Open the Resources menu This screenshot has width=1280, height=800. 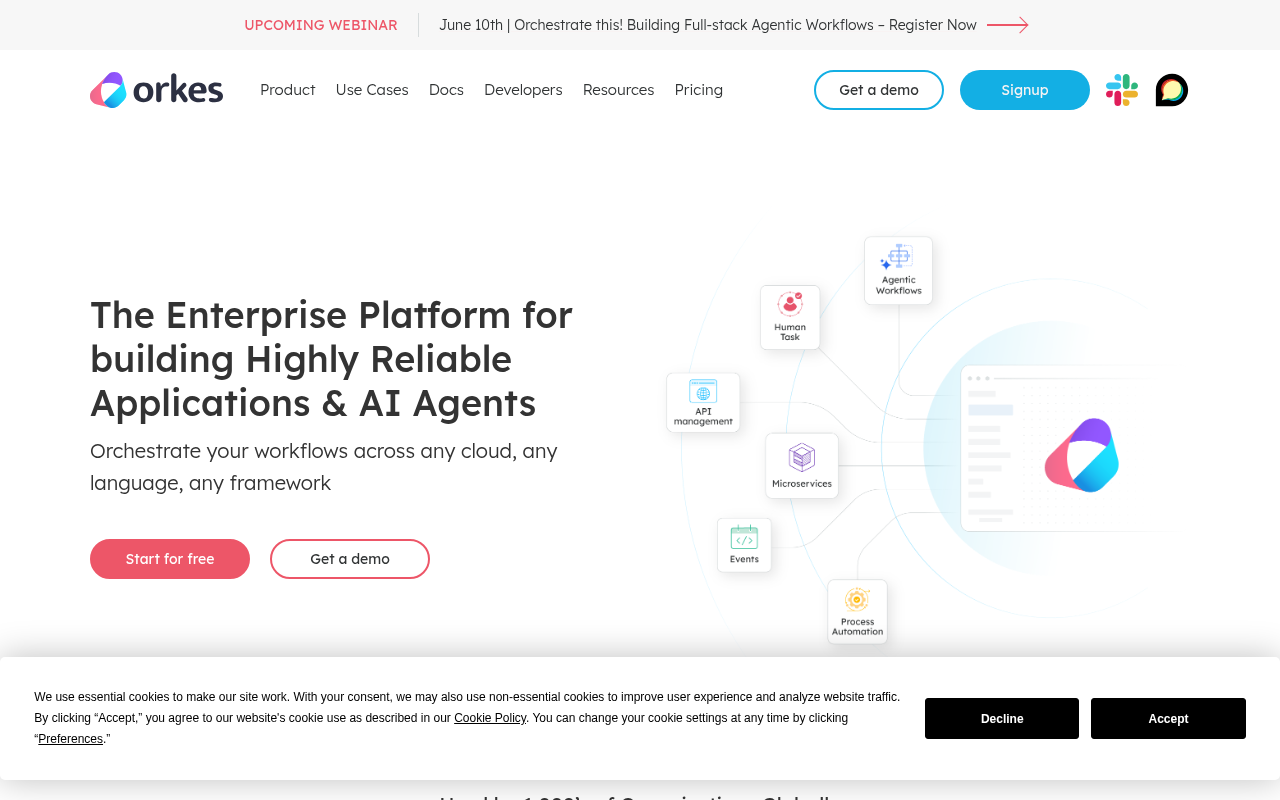pyautogui.click(x=618, y=90)
